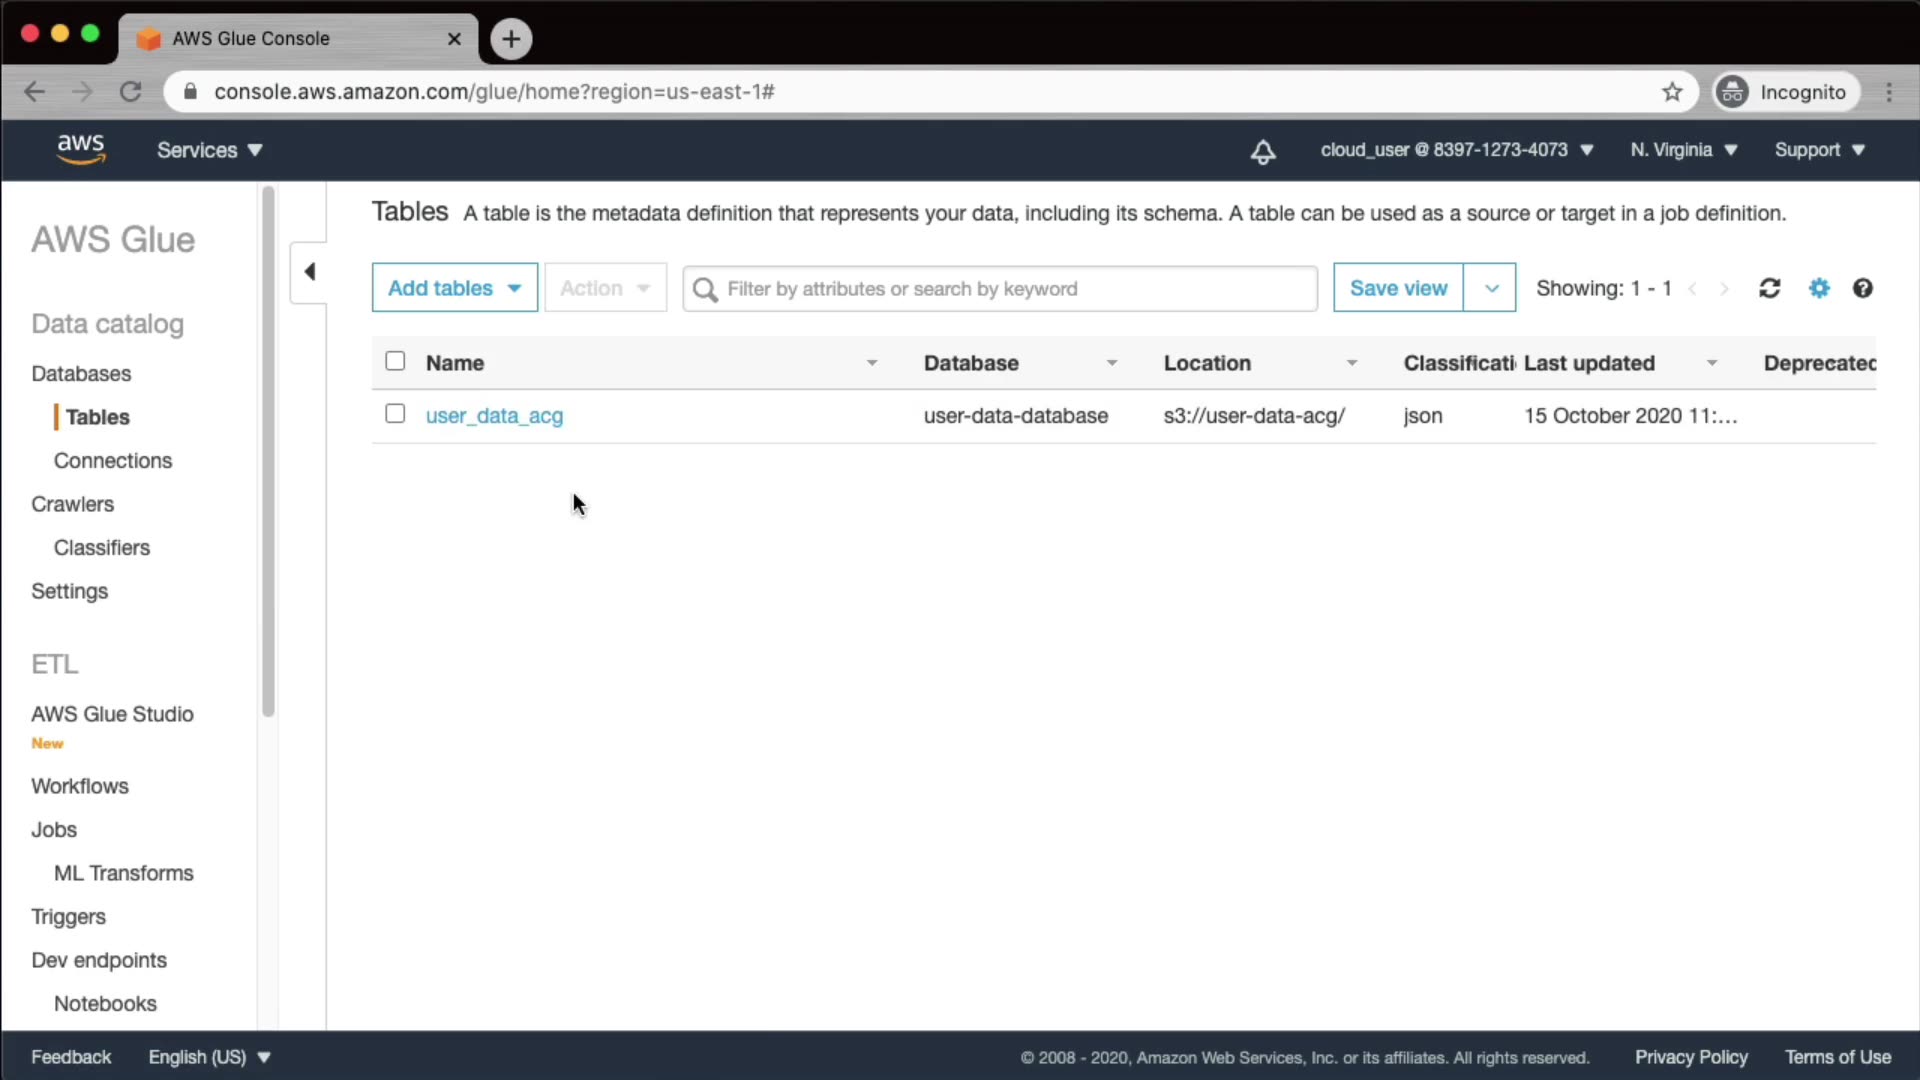Click the AWS logo home icon
Screen dimensions: 1920x1080
coord(81,149)
